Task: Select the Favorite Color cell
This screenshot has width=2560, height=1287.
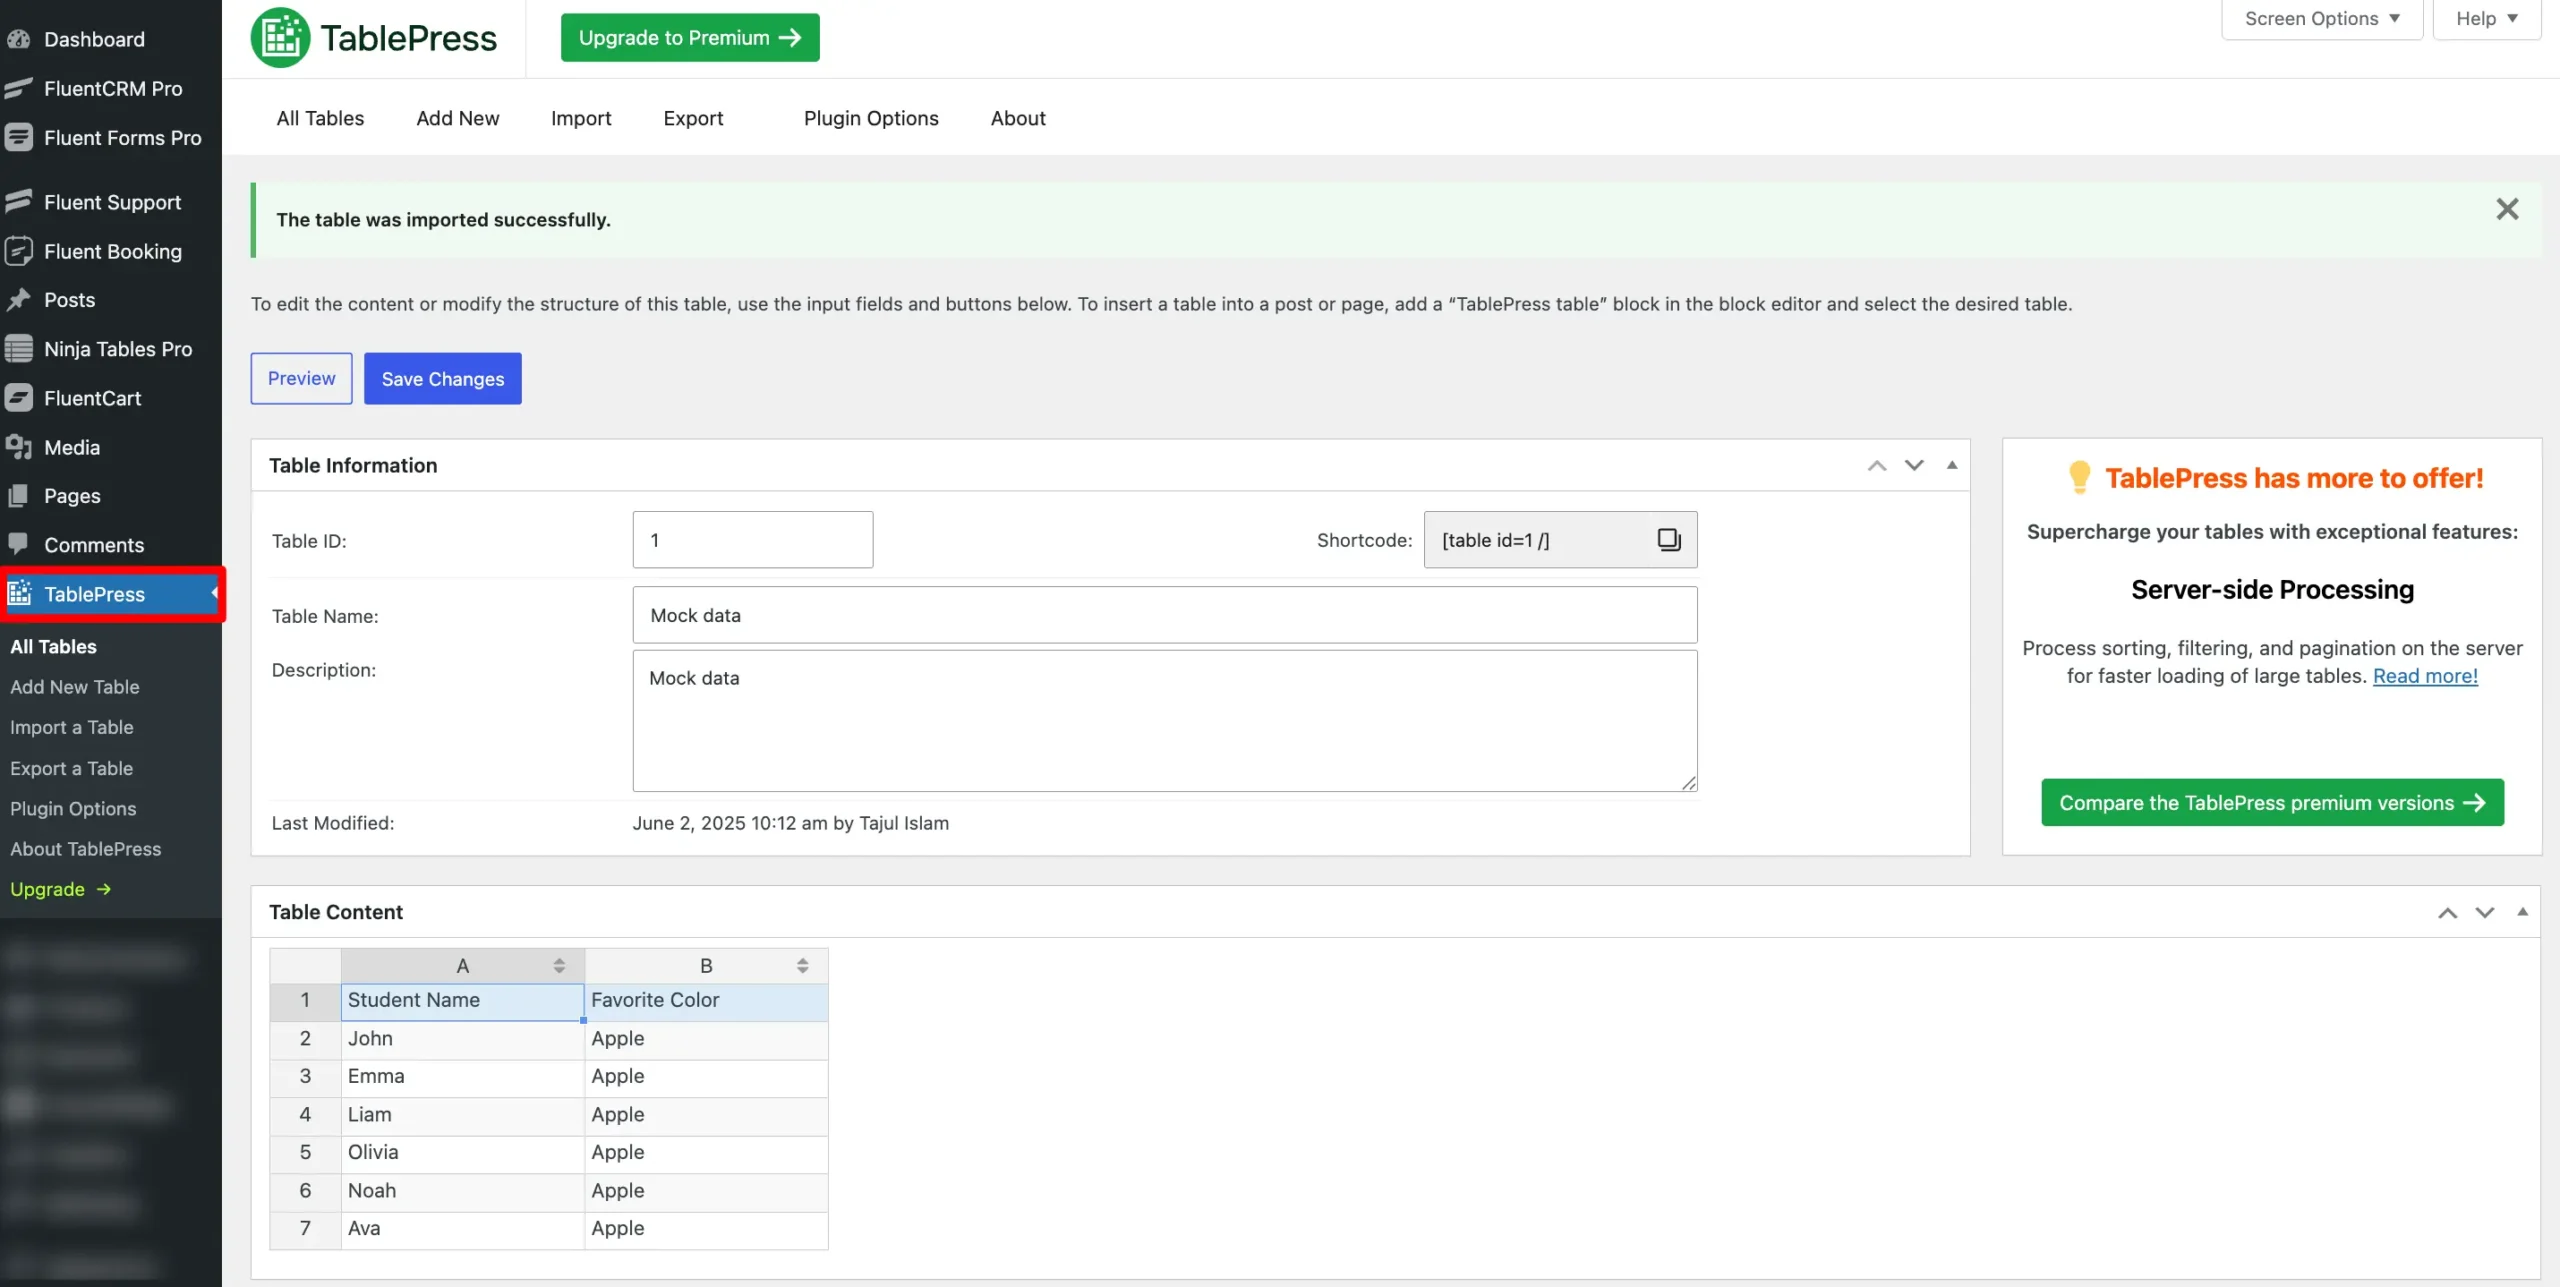Action: point(707,1001)
